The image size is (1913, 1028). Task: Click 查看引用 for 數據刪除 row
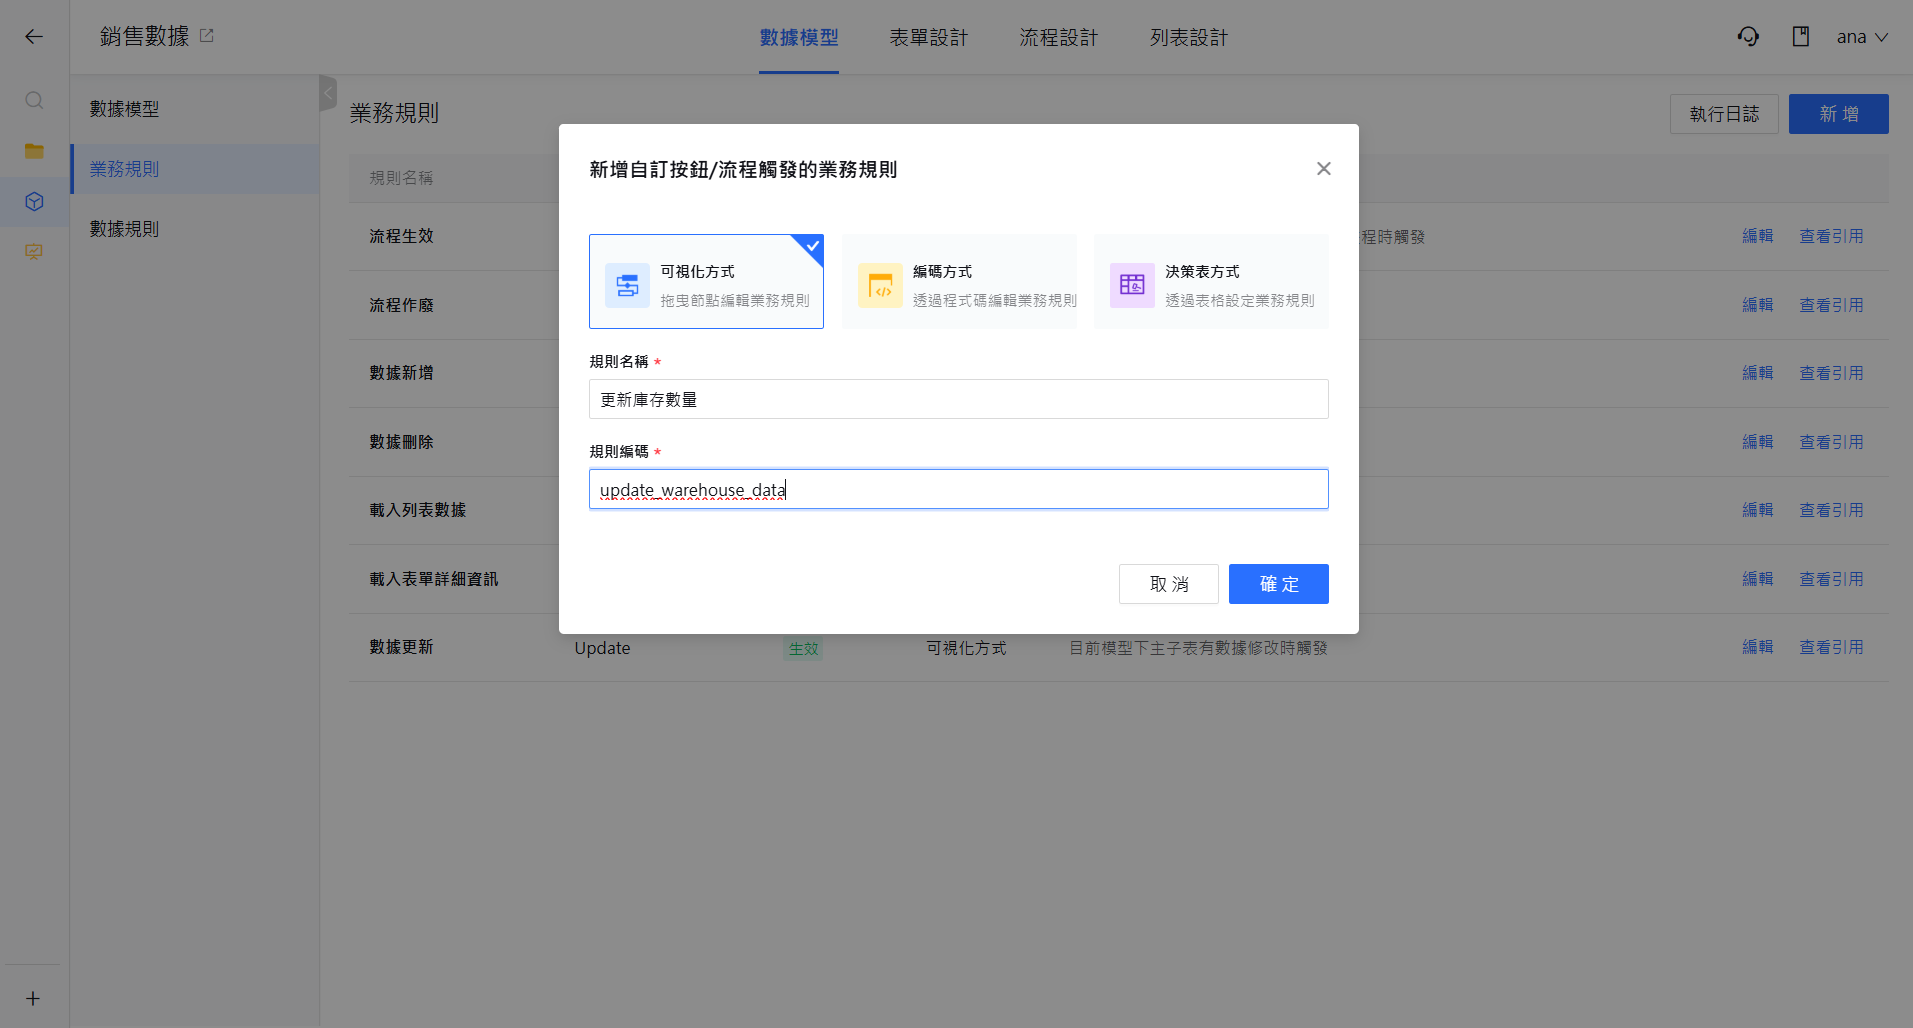pyautogui.click(x=1831, y=442)
